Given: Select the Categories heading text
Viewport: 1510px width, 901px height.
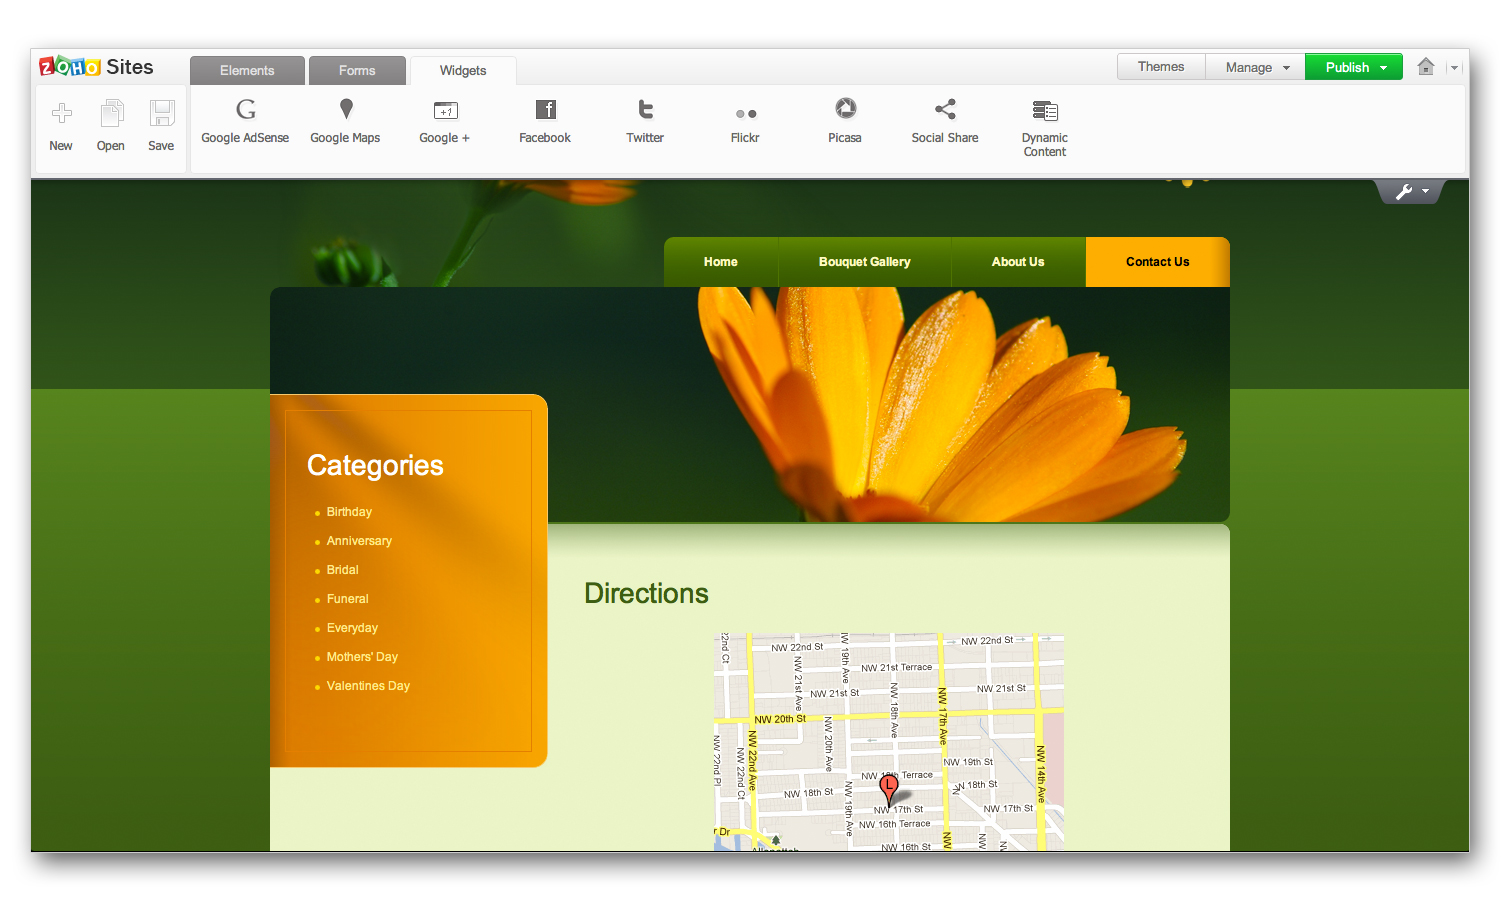Looking at the screenshot, I should click(x=375, y=465).
